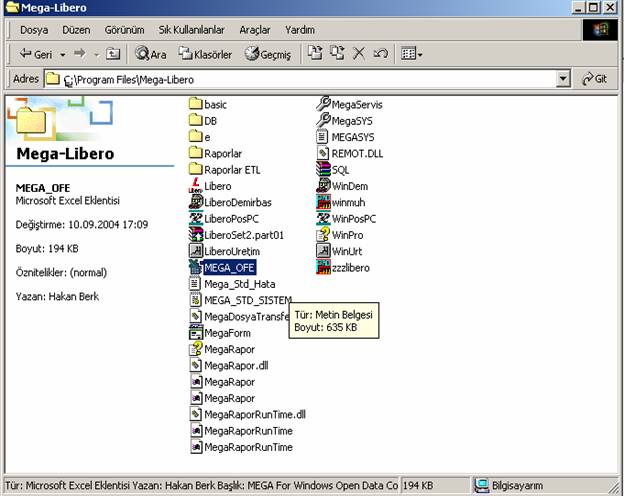This screenshot has height=496, width=624.
Task: Click the Mega-Libero folder title bar icon
Action: (x=12, y=8)
